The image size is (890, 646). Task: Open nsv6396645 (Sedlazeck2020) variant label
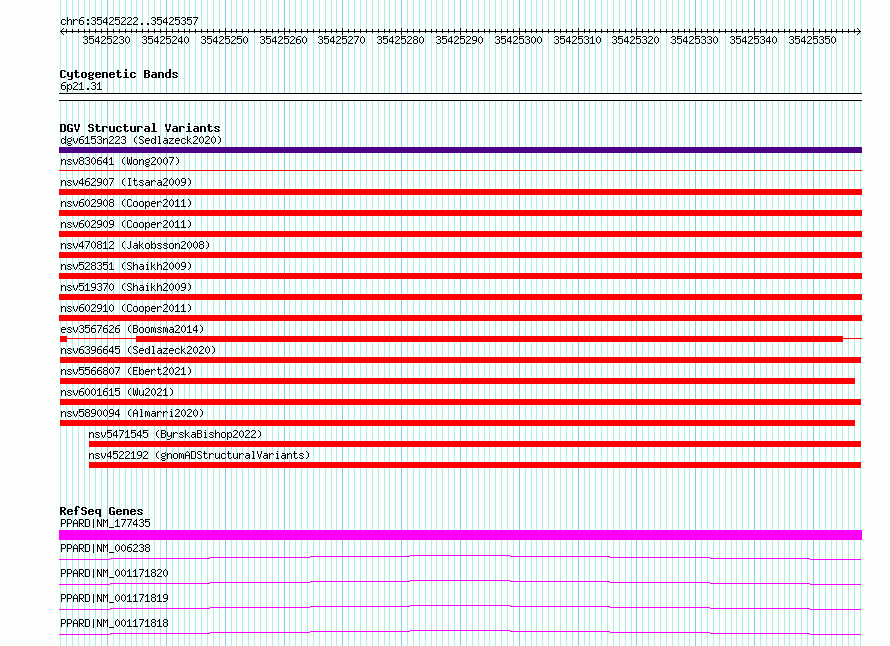point(138,350)
